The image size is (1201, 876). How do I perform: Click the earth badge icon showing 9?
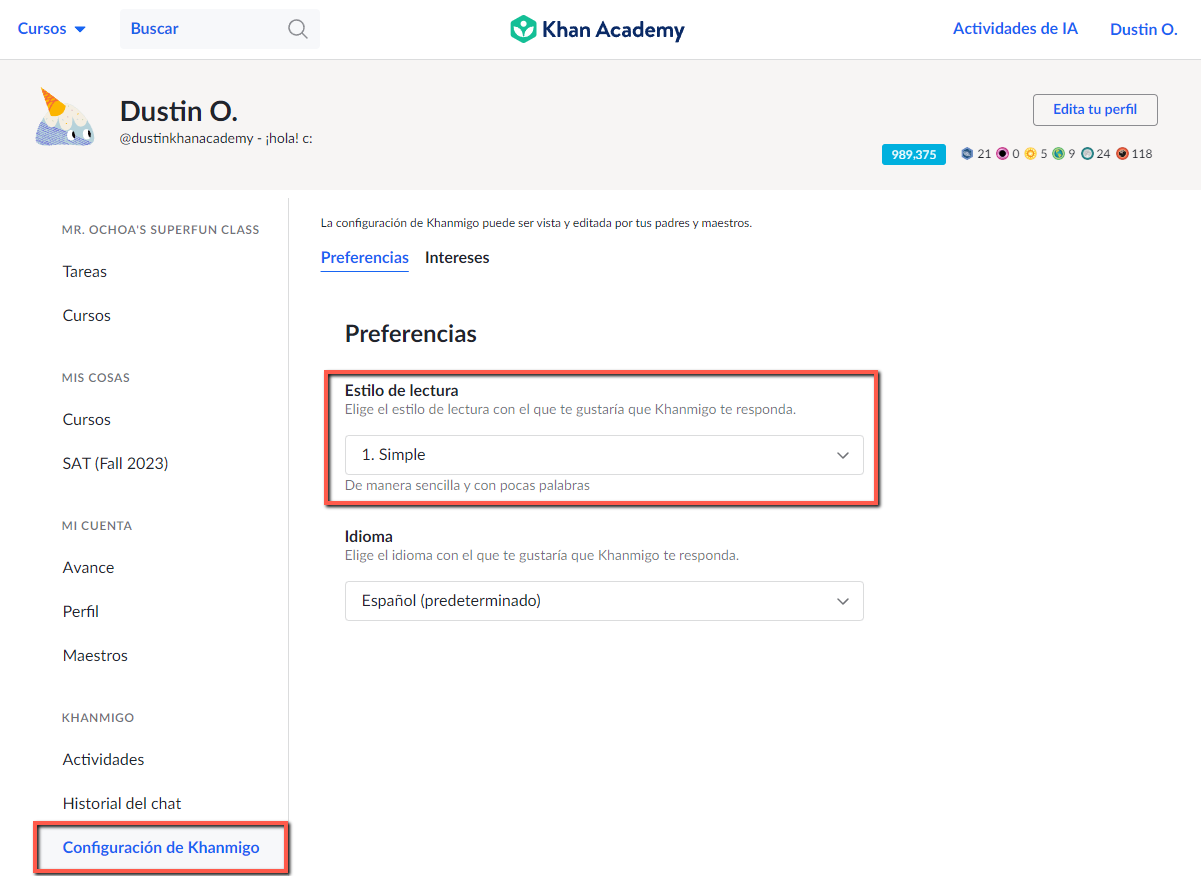[x=1058, y=154]
